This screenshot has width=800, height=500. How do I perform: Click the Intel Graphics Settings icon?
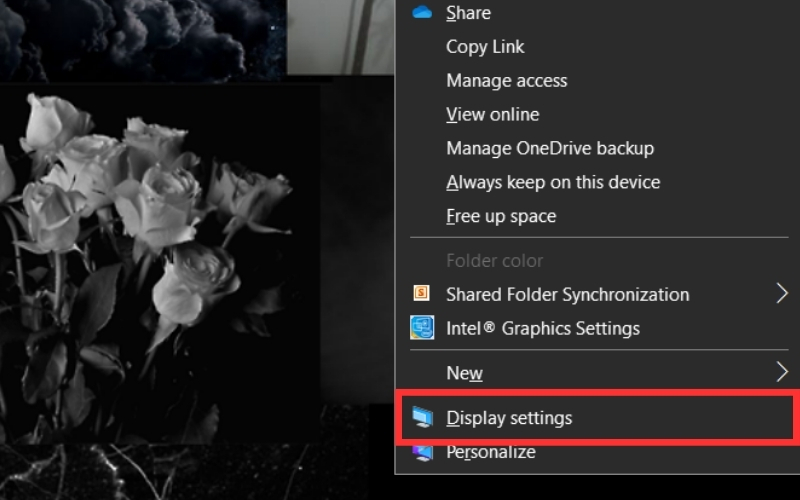422,328
